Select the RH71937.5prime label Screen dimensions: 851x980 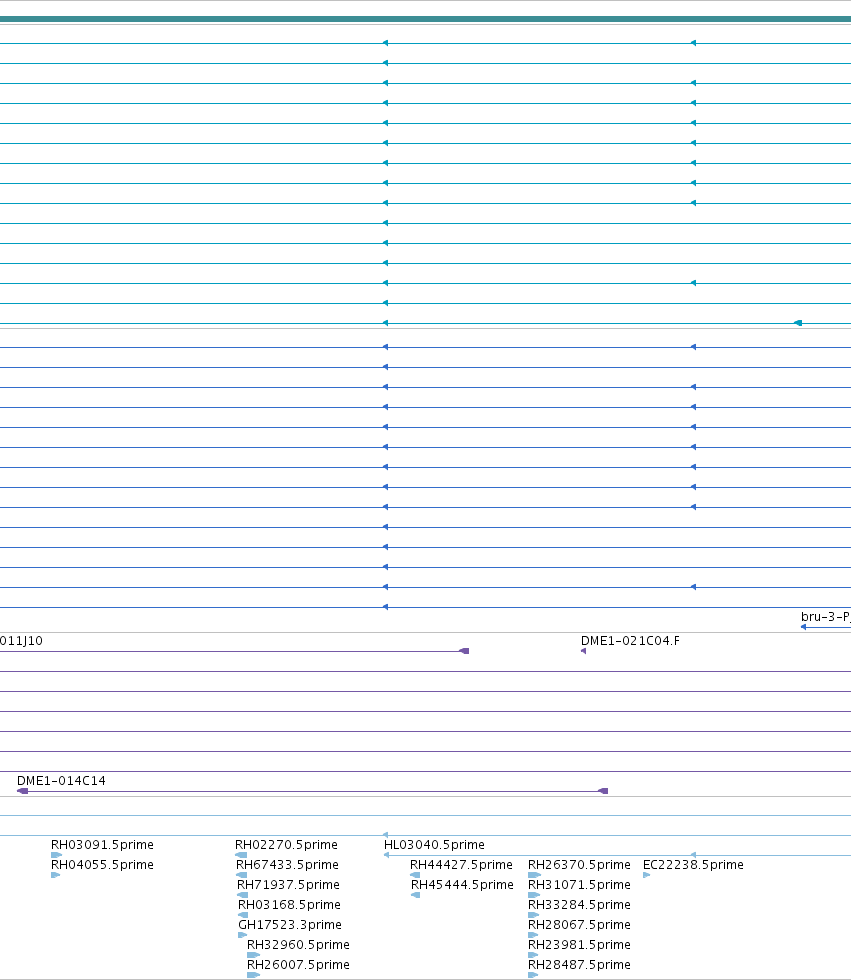[x=288, y=884]
